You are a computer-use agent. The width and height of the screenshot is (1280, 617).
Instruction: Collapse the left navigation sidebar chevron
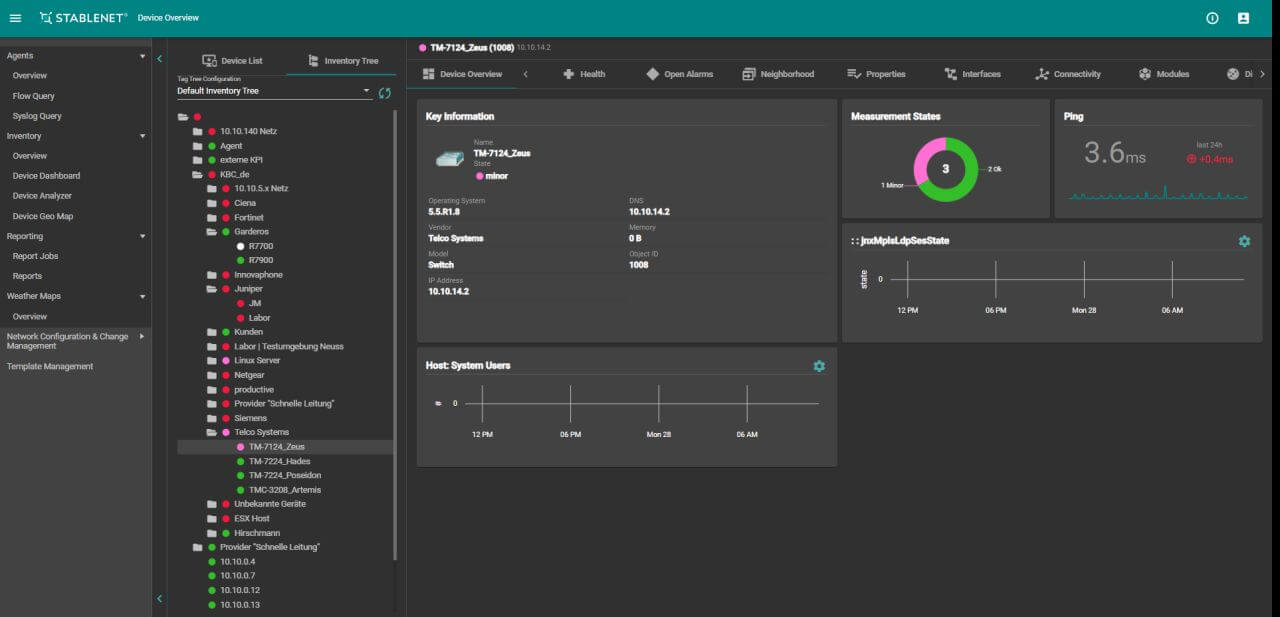pyautogui.click(x=159, y=59)
